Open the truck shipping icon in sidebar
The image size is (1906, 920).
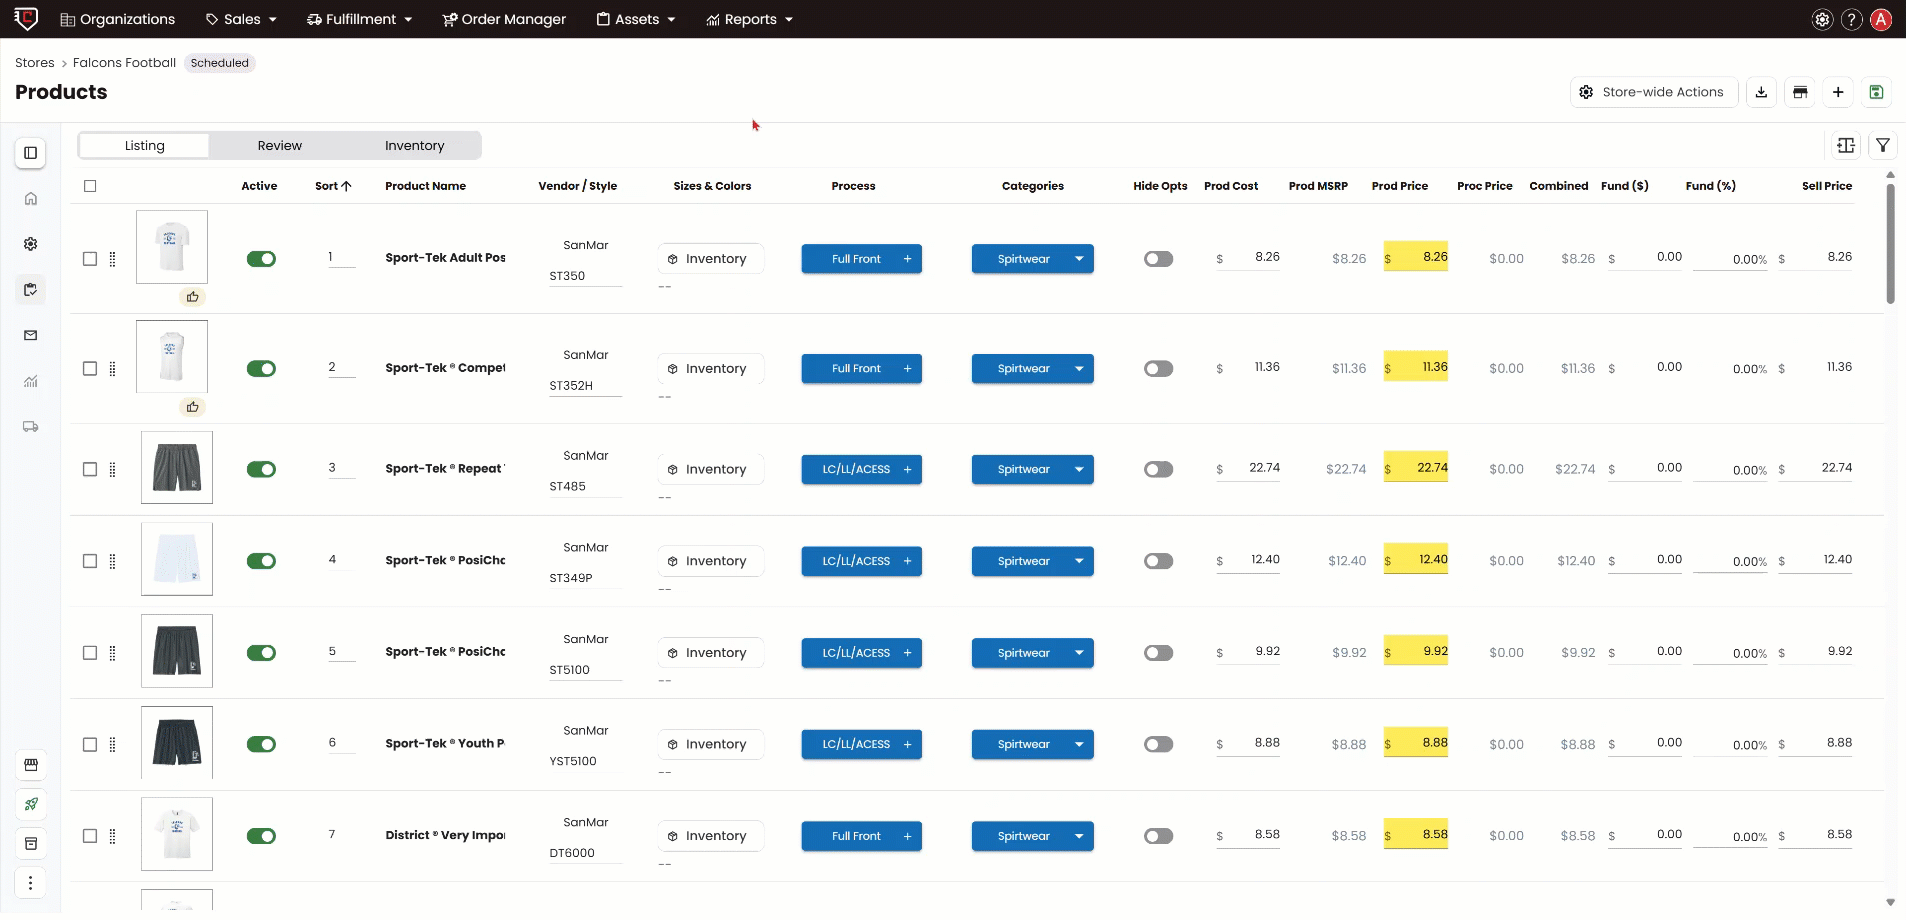point(31,427)
